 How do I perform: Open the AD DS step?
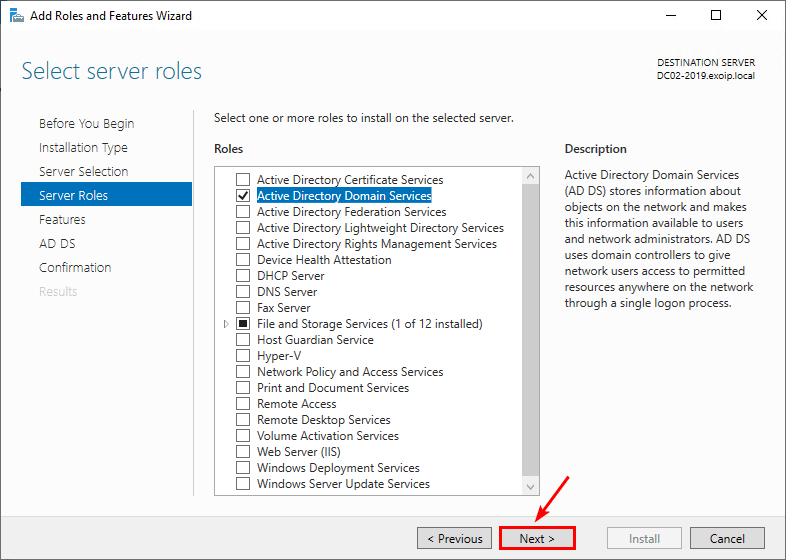tap(57, 244)
